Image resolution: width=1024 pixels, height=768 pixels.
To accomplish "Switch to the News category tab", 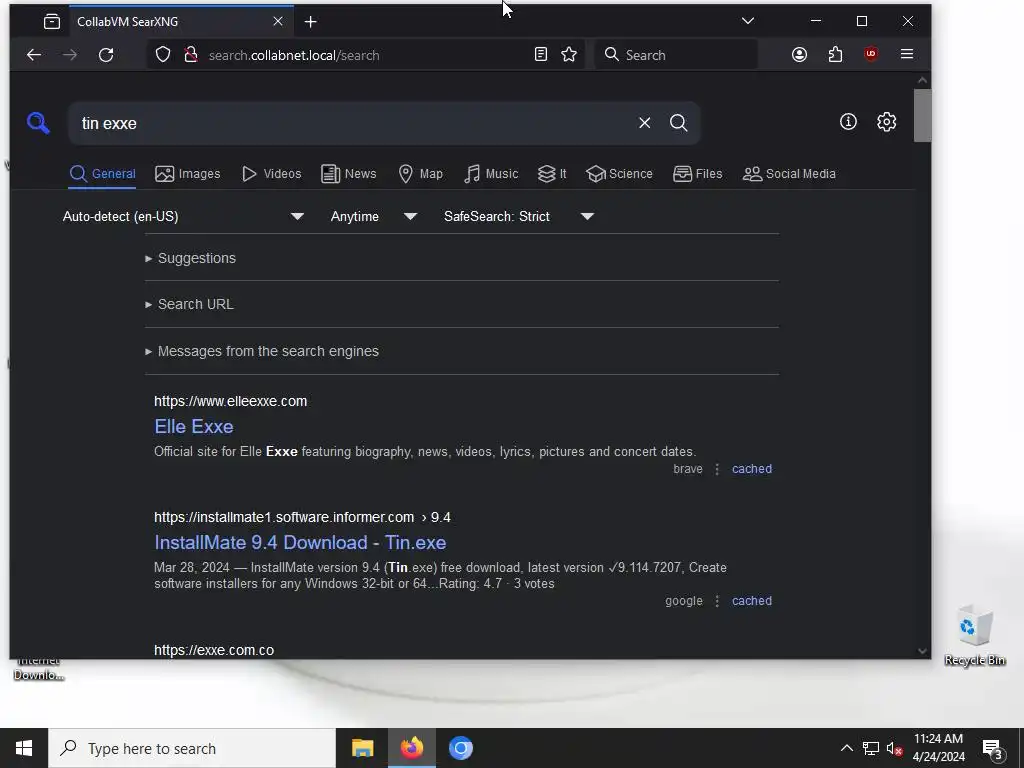I will tap(349, 174).
